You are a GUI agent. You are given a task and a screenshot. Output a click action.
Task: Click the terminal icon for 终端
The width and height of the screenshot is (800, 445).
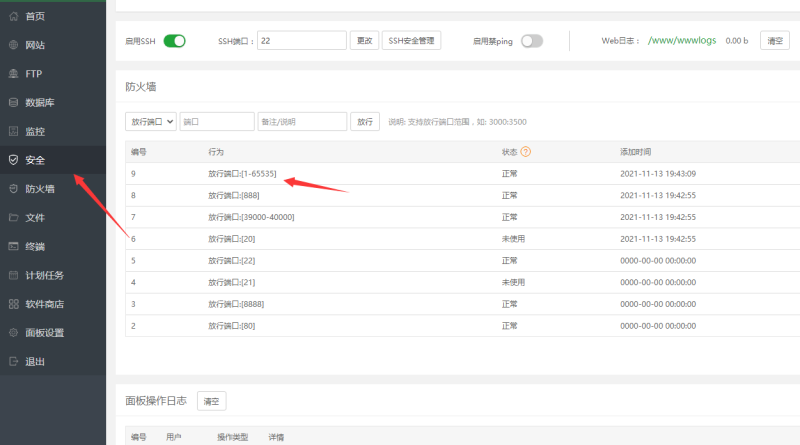pyautogui.click(x=13, y=246)
